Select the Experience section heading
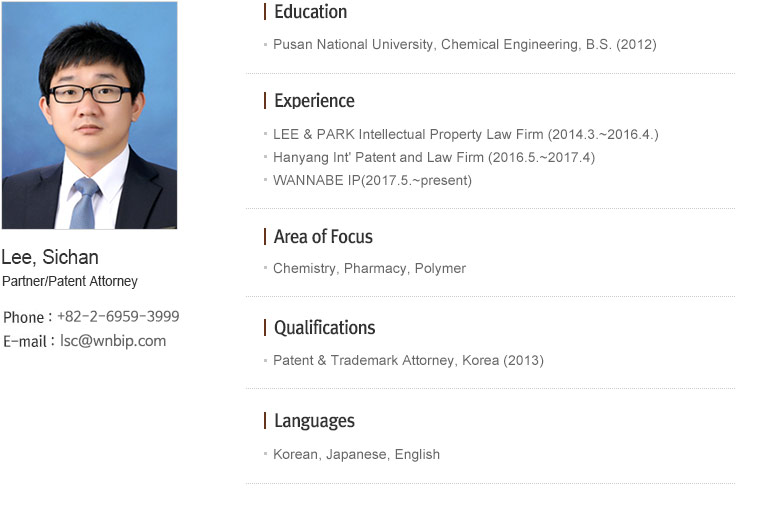This screenshot has height=519, width=760. [x=315, y=101]
